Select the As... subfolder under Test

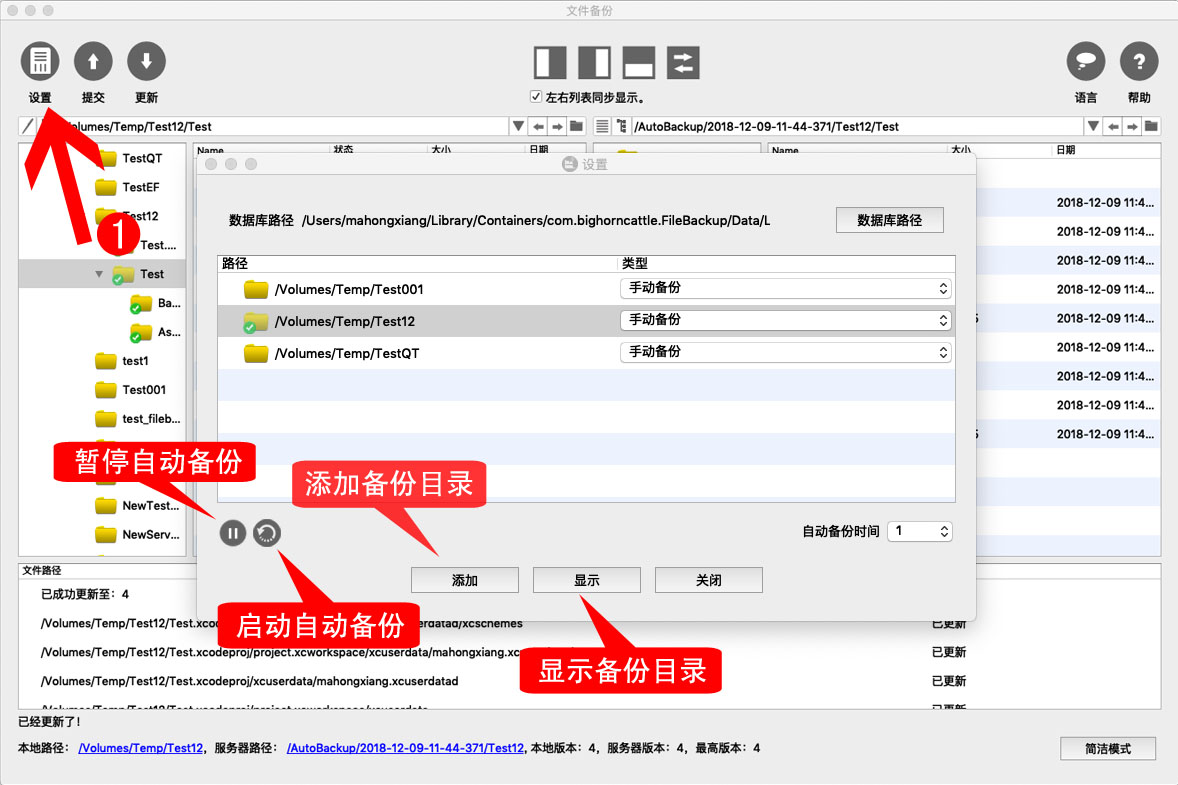(x=156, y=332)
